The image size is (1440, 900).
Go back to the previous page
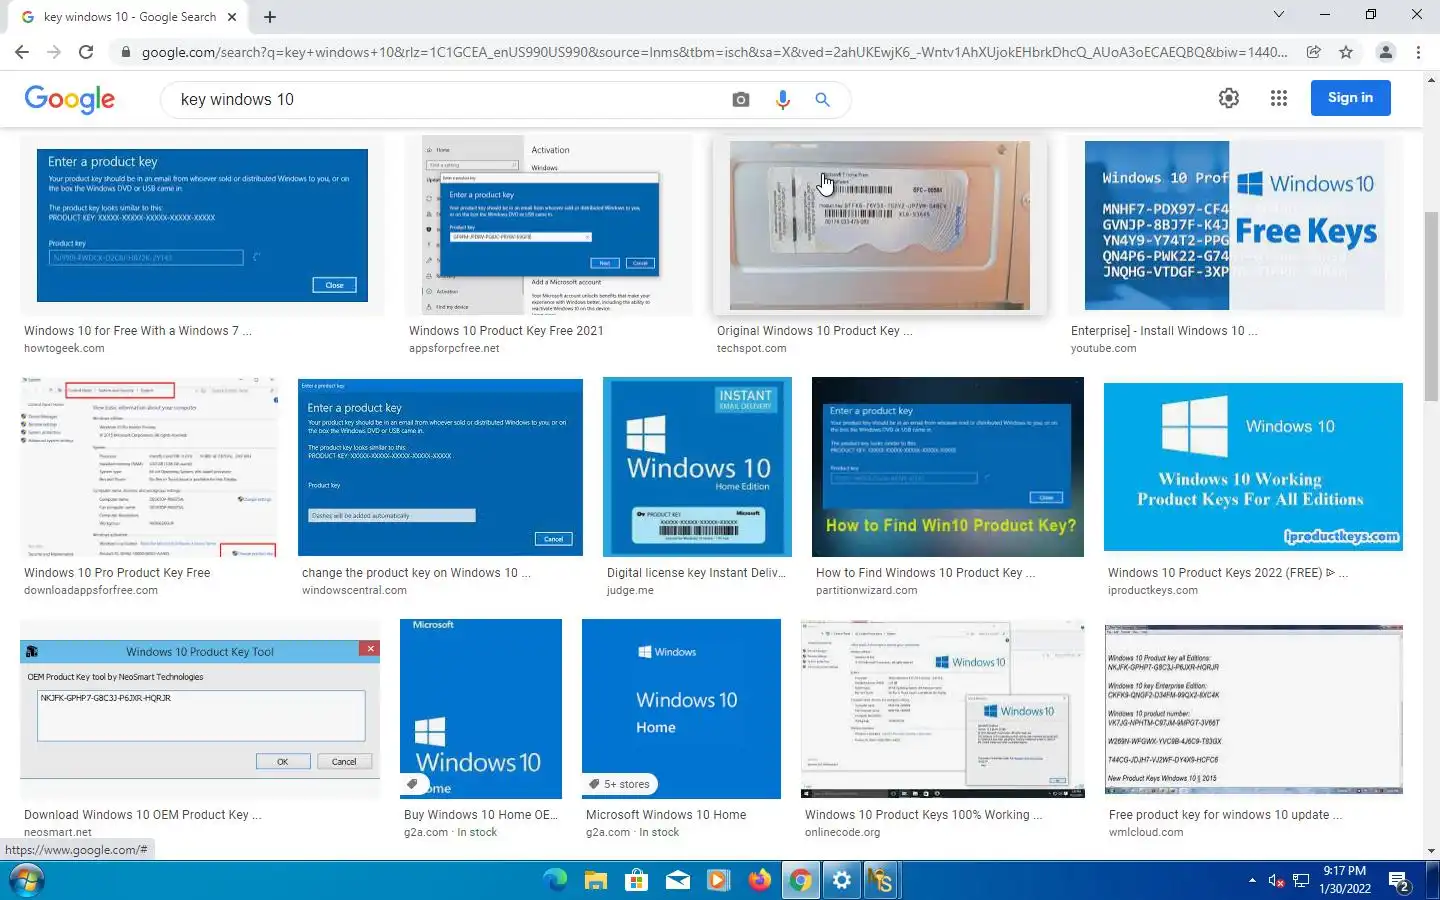coord(22,52)
